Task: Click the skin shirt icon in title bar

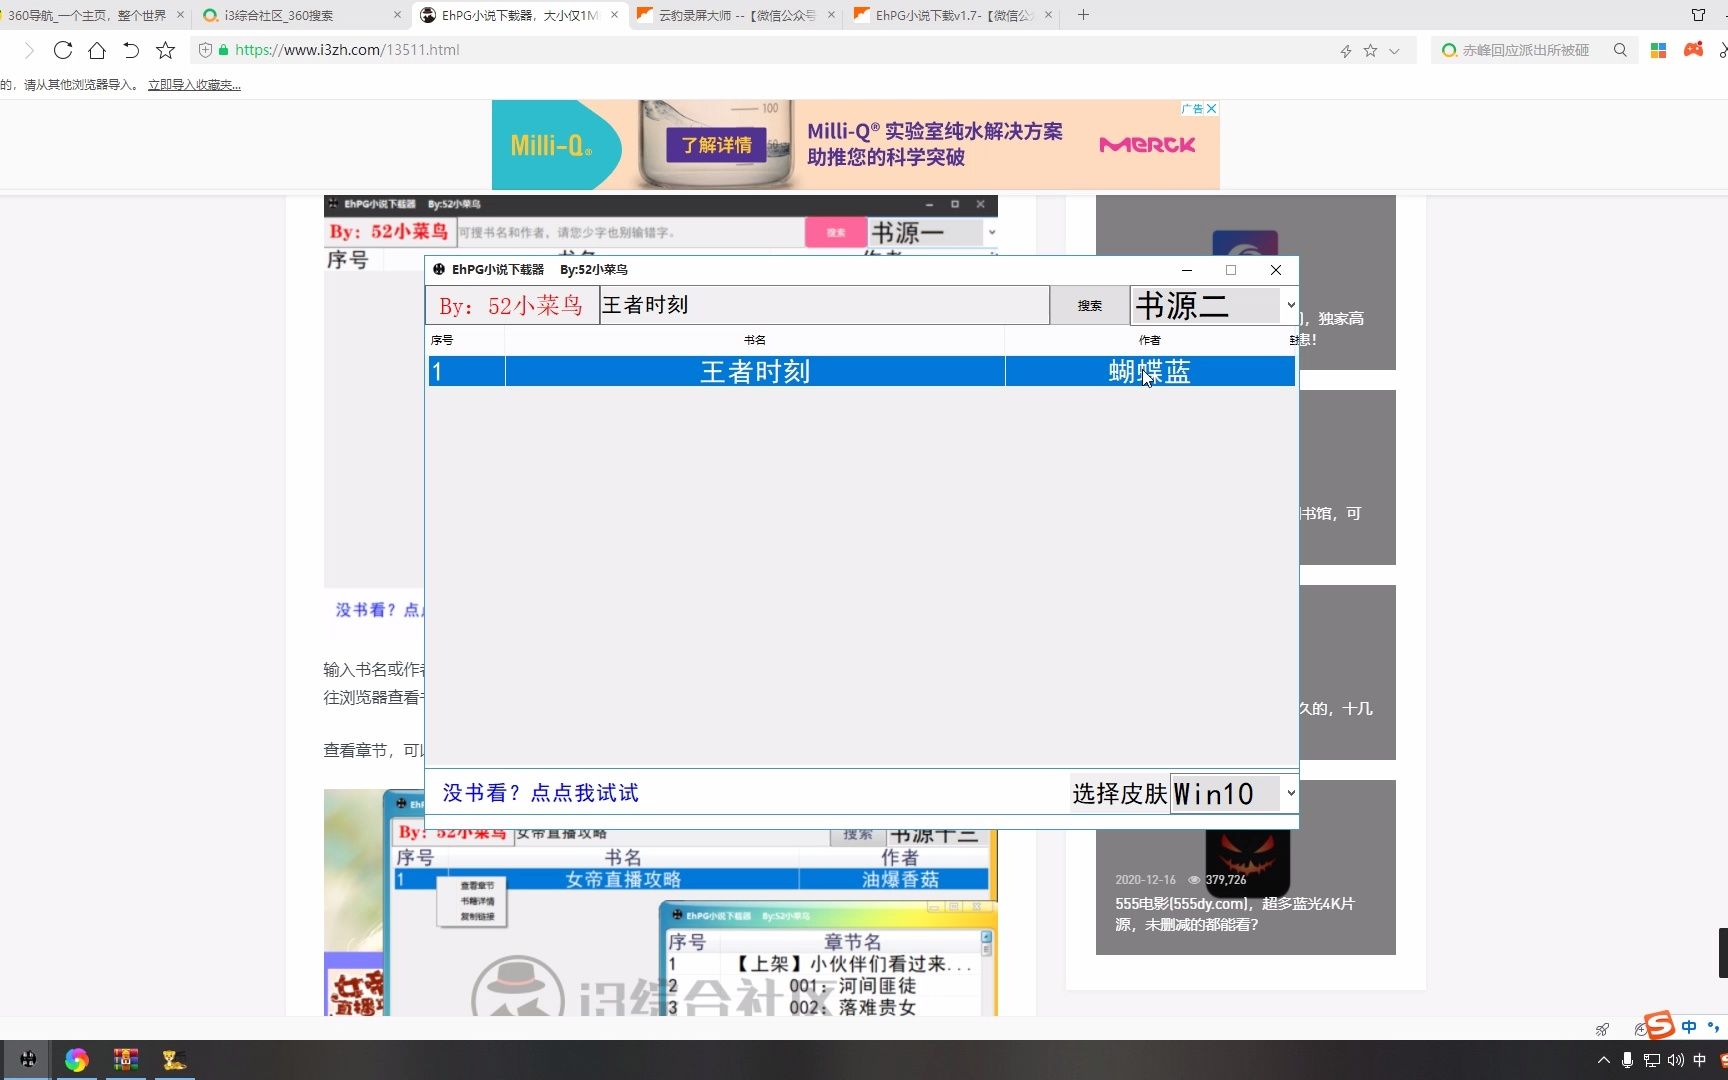Action: 1698,15
